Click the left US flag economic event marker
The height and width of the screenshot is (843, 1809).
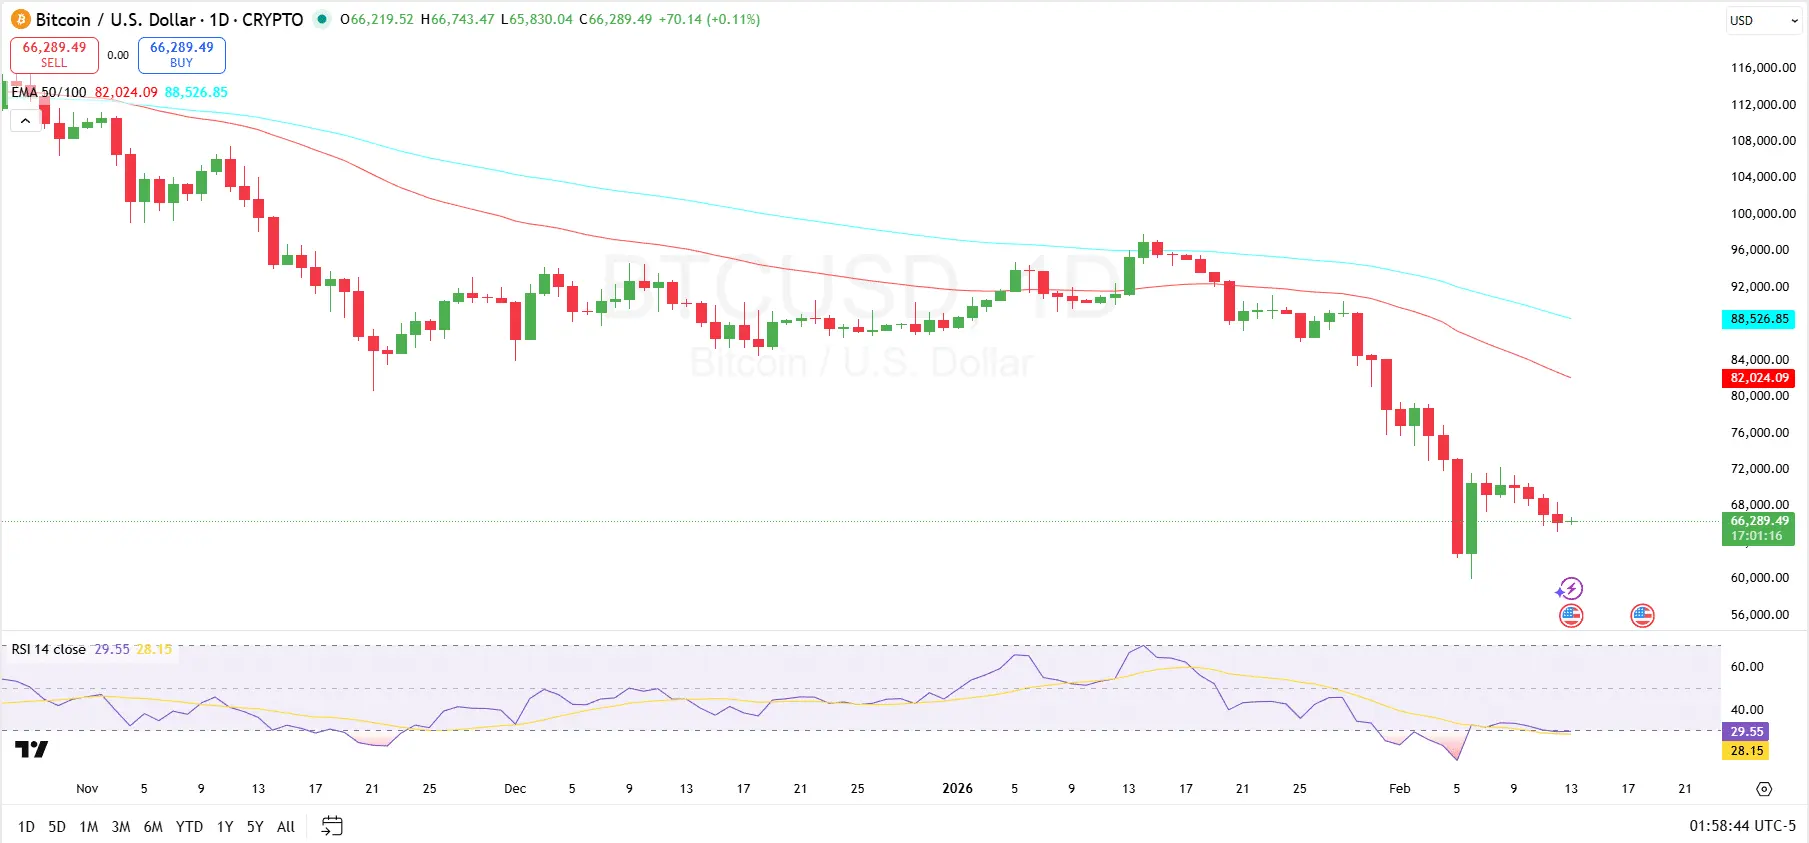click(x=1571, y=616)
